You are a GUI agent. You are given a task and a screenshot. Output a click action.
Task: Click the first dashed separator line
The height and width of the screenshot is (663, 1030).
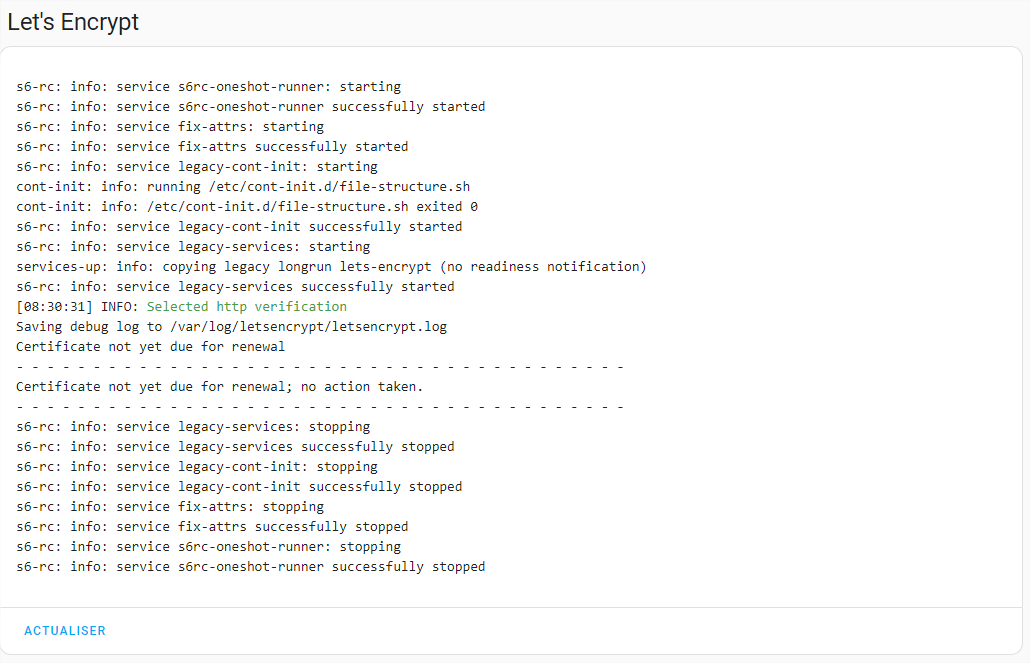click(x=320, y=367)
